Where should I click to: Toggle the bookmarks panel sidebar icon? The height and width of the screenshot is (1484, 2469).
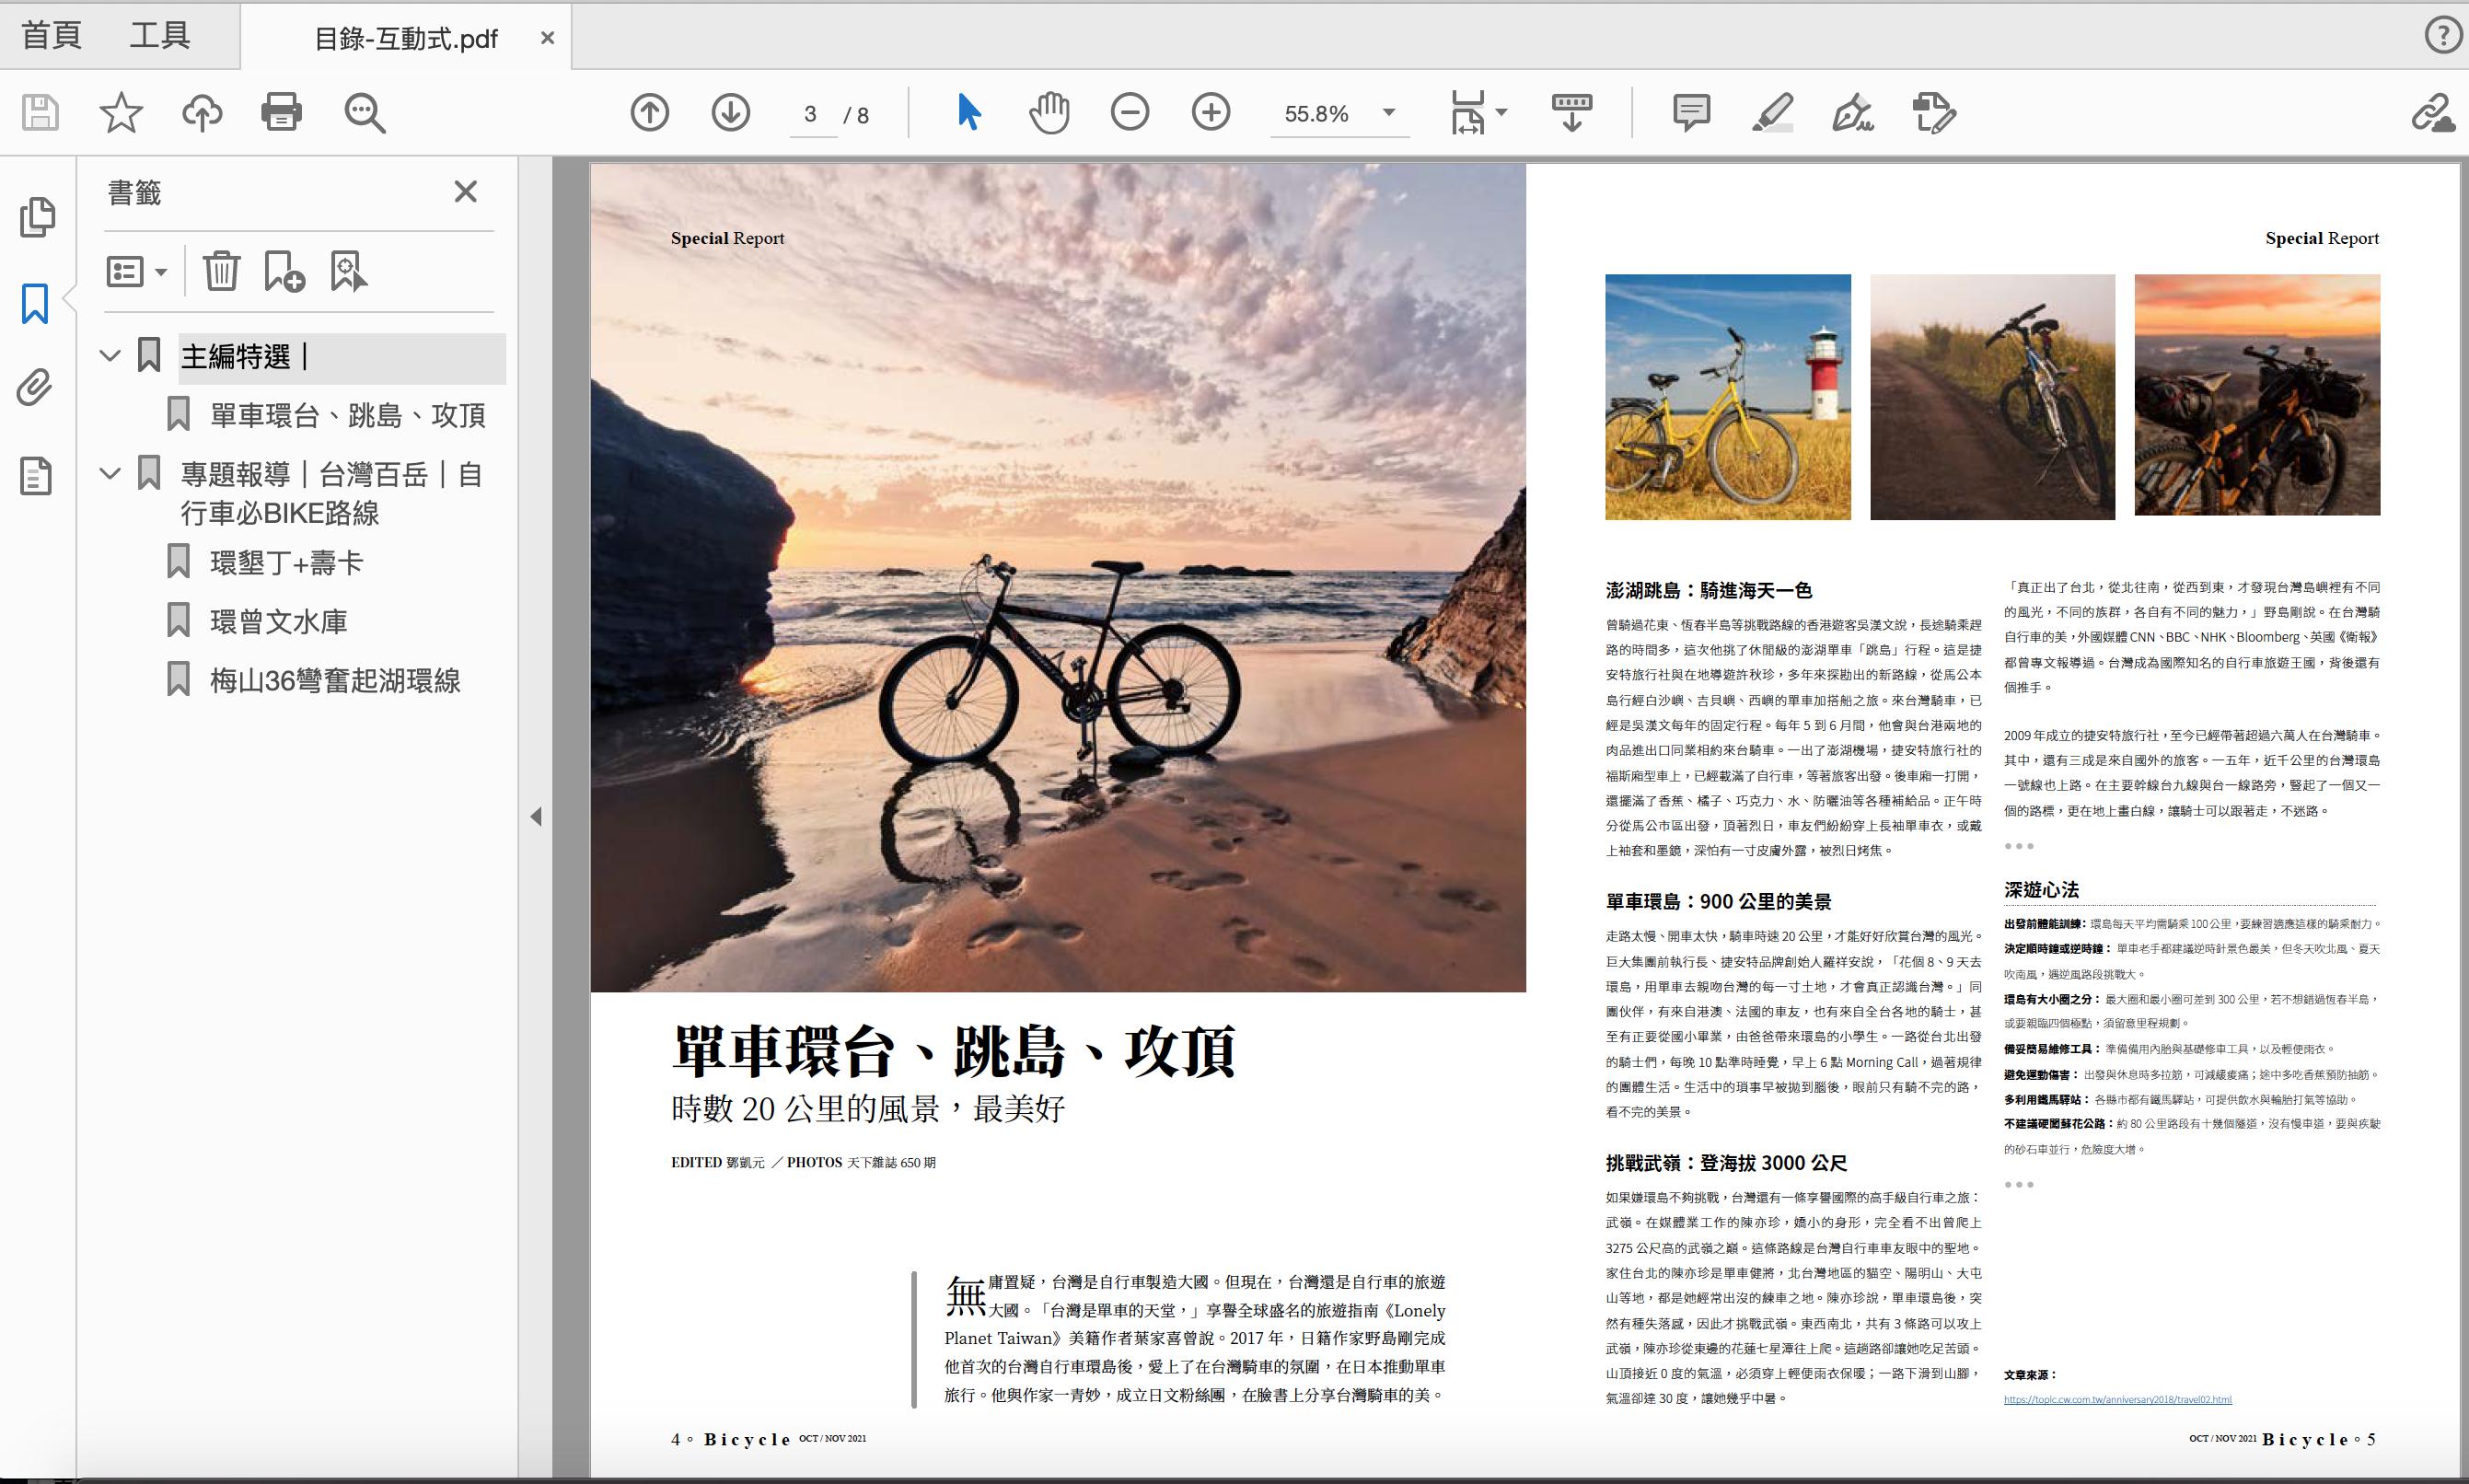pos(36,303)
